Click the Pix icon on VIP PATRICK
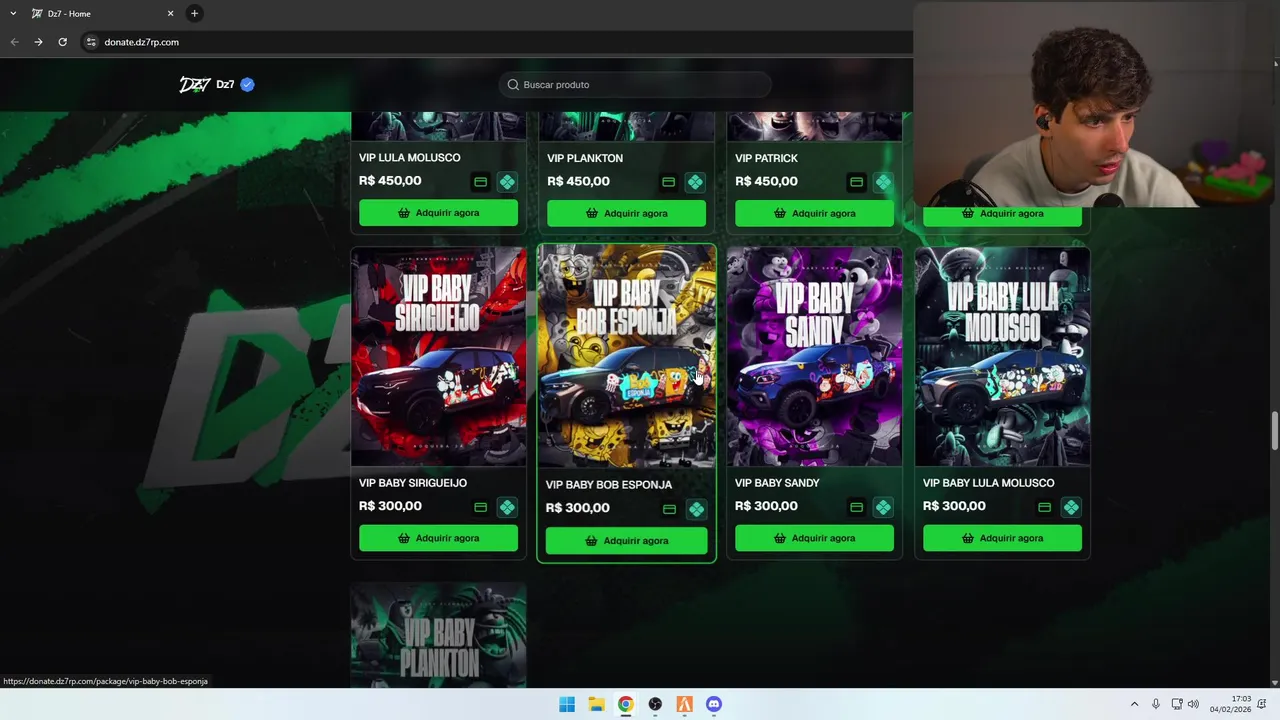The height and width of the screenshot is (720, 1280). tap(883, 182)
